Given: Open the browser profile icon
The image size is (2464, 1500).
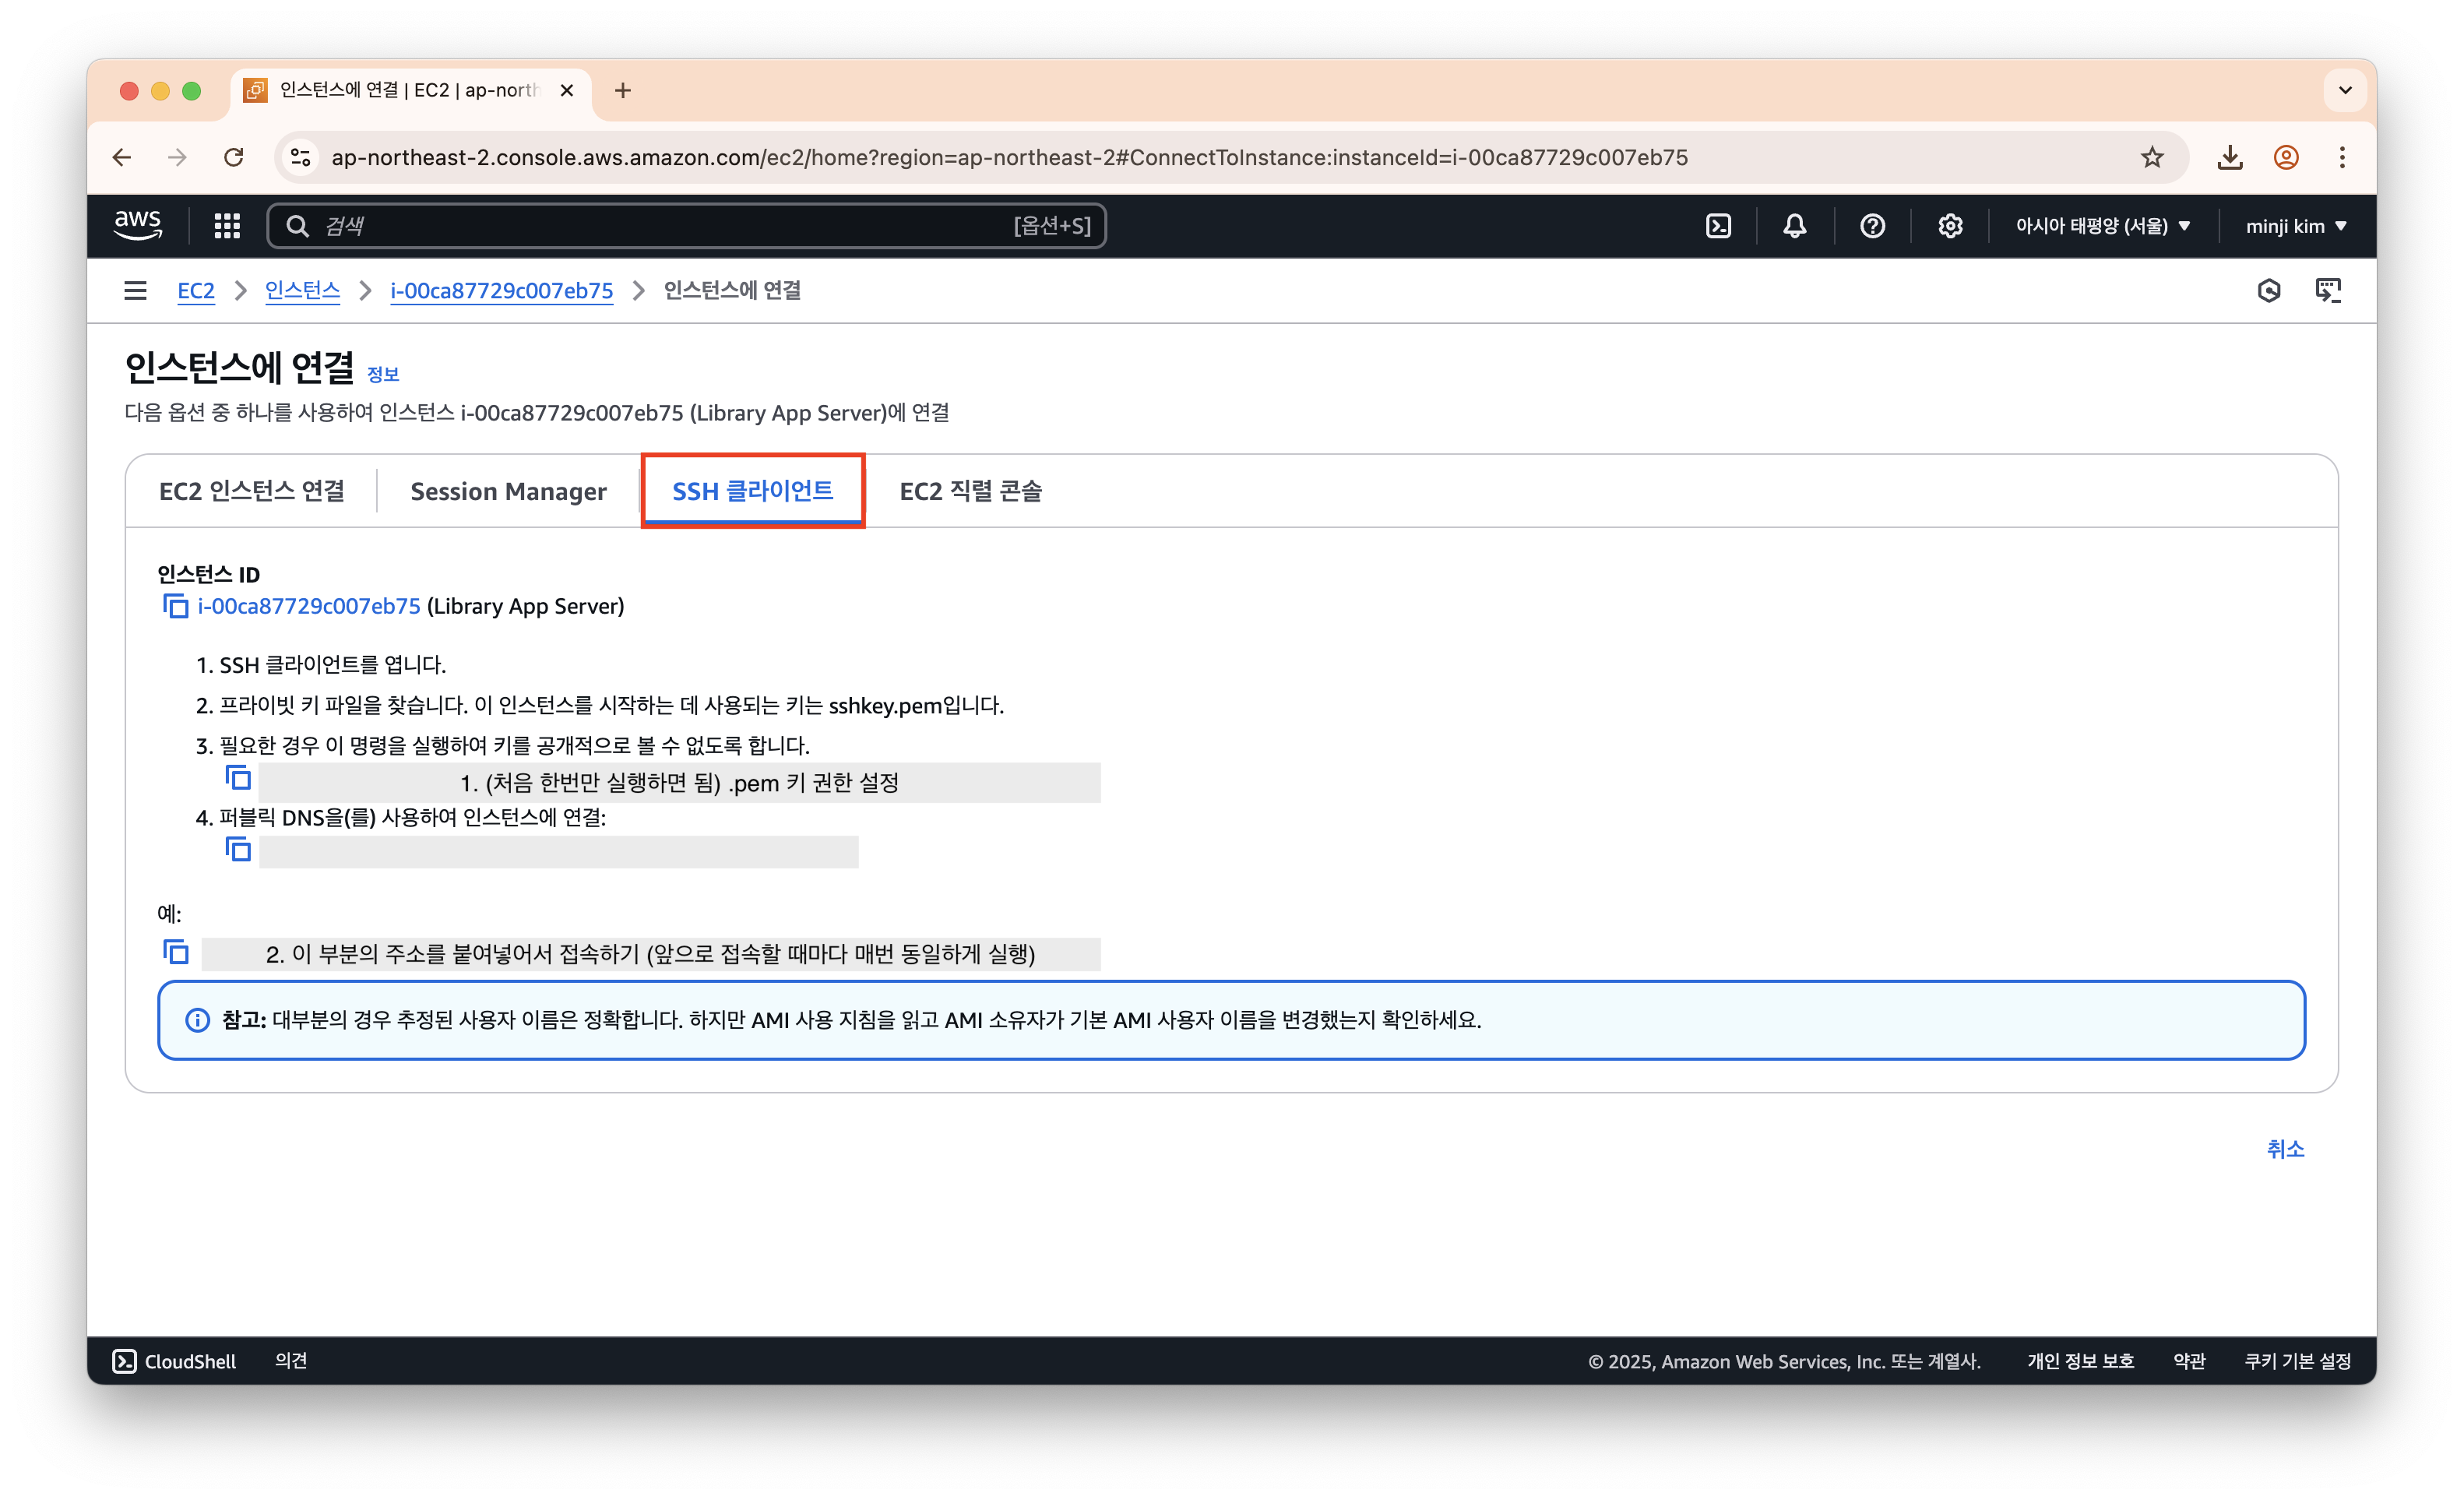Looking at the screenshot, I should (x=2286, y=157).
